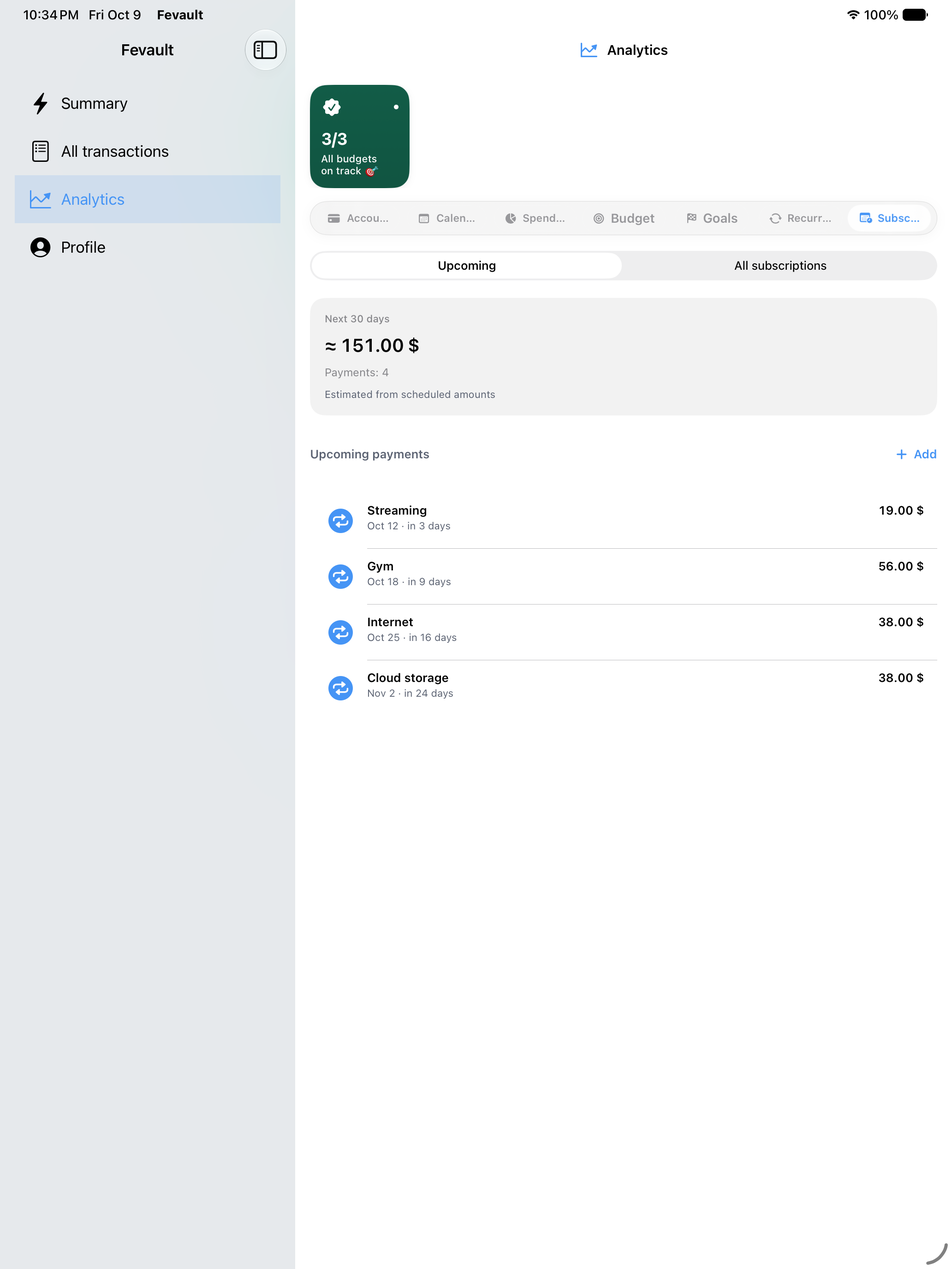Click the 19.00 $ Streaming amount
The image size is (952, 1269).
(x=901, y=511)
